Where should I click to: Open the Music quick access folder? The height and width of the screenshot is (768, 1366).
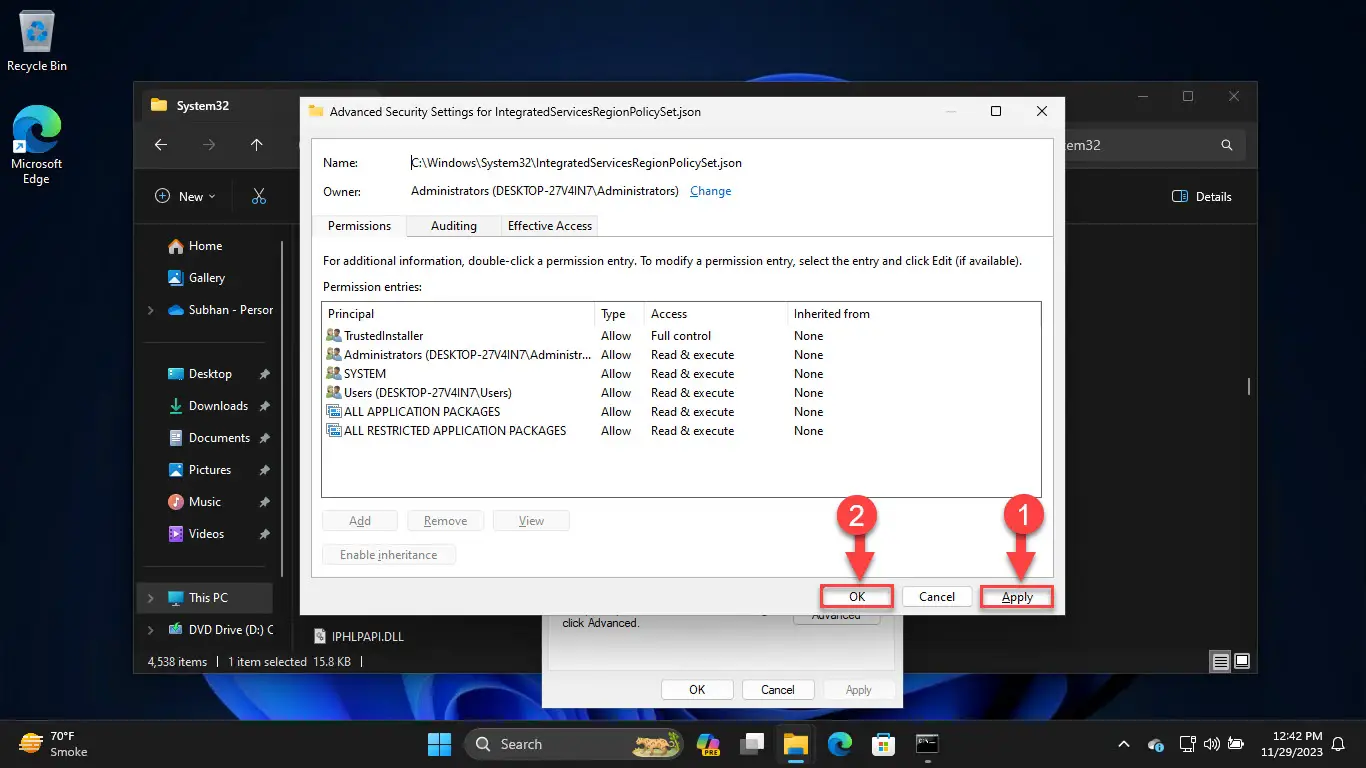(x=205, y=502)
